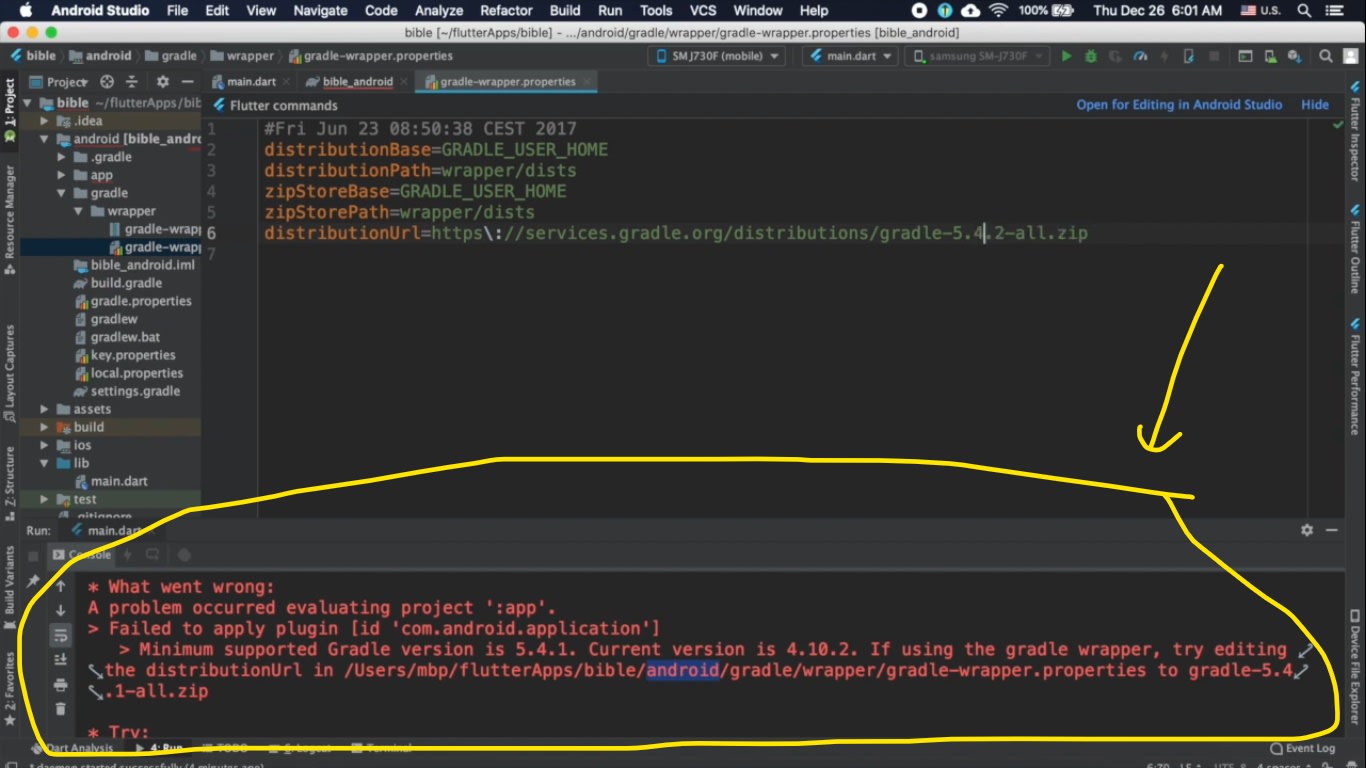The image size is (1366, 768).
Task: Open the Refactor menu
Action: pyautogui.click(x=506, y=10)
